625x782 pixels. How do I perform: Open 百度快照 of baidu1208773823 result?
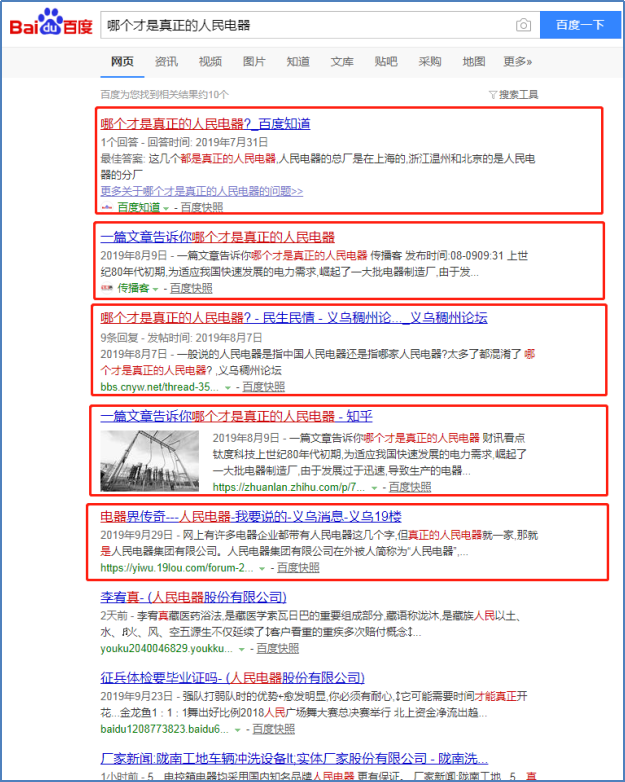pos(273,729)
